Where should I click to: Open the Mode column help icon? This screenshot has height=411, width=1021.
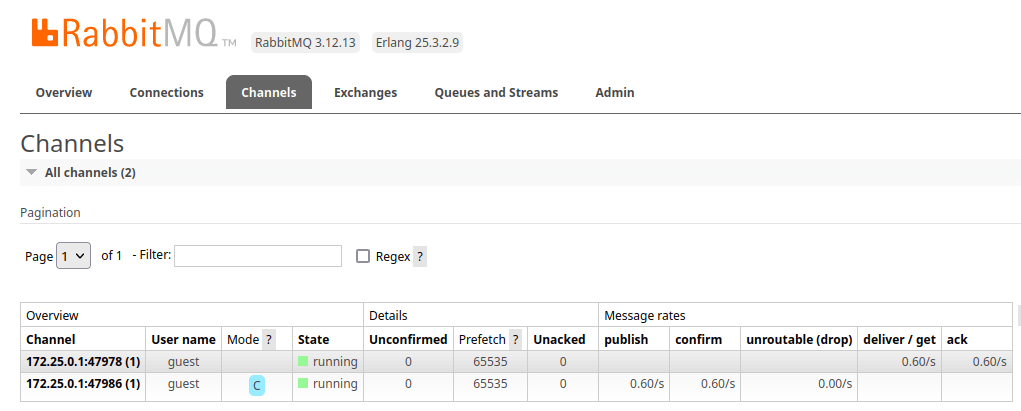tap(268, 339)
